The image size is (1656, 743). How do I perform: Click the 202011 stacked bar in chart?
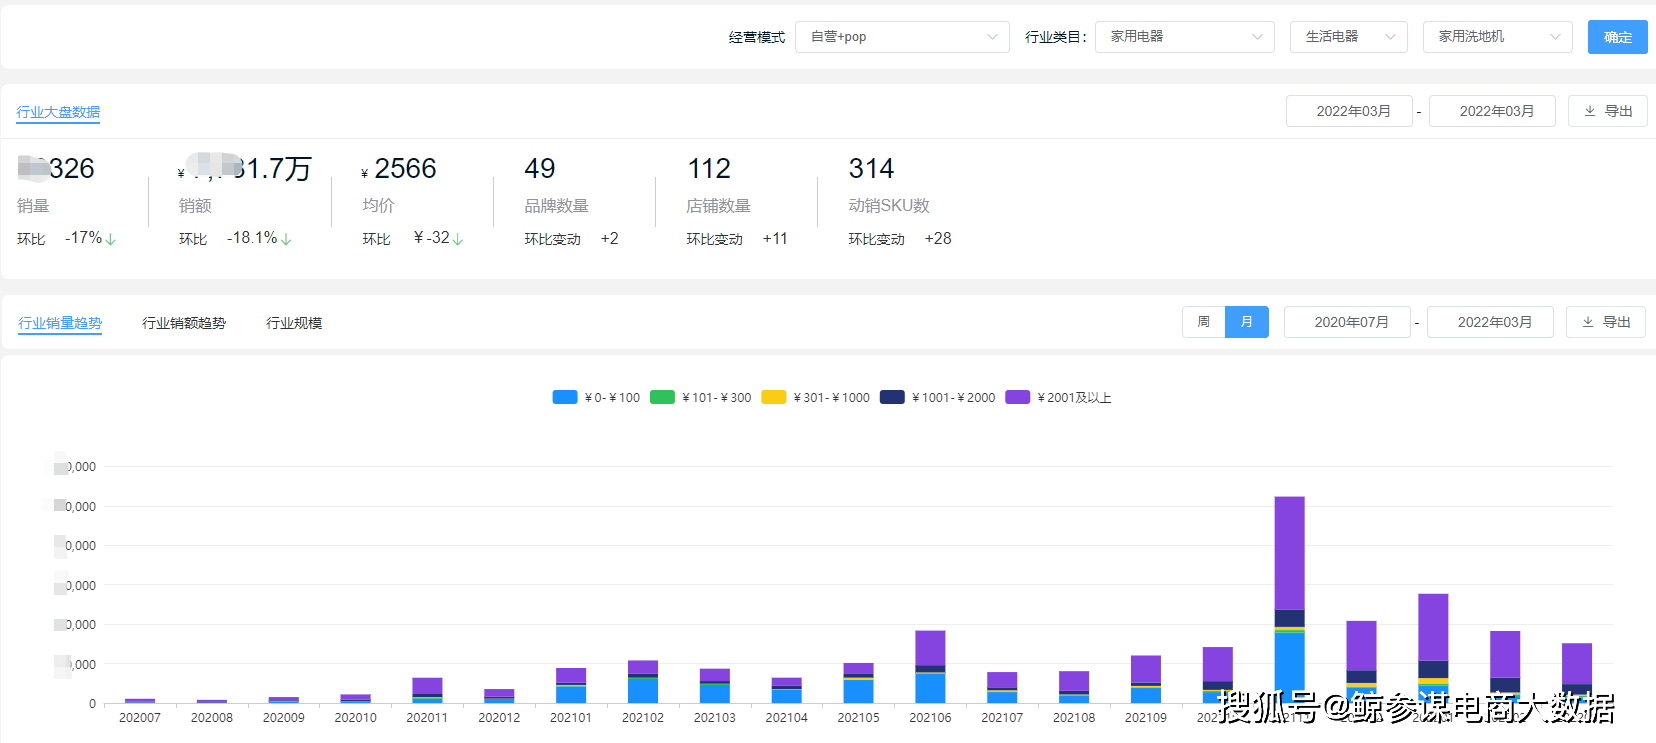click(x=427, y=691)
